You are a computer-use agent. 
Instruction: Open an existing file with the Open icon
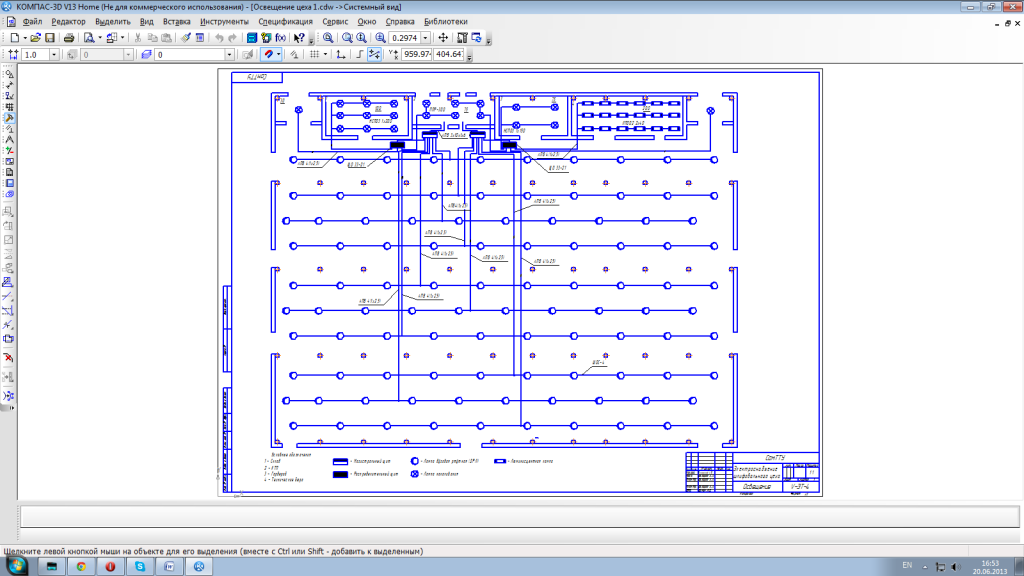click(x=34, y=37)
